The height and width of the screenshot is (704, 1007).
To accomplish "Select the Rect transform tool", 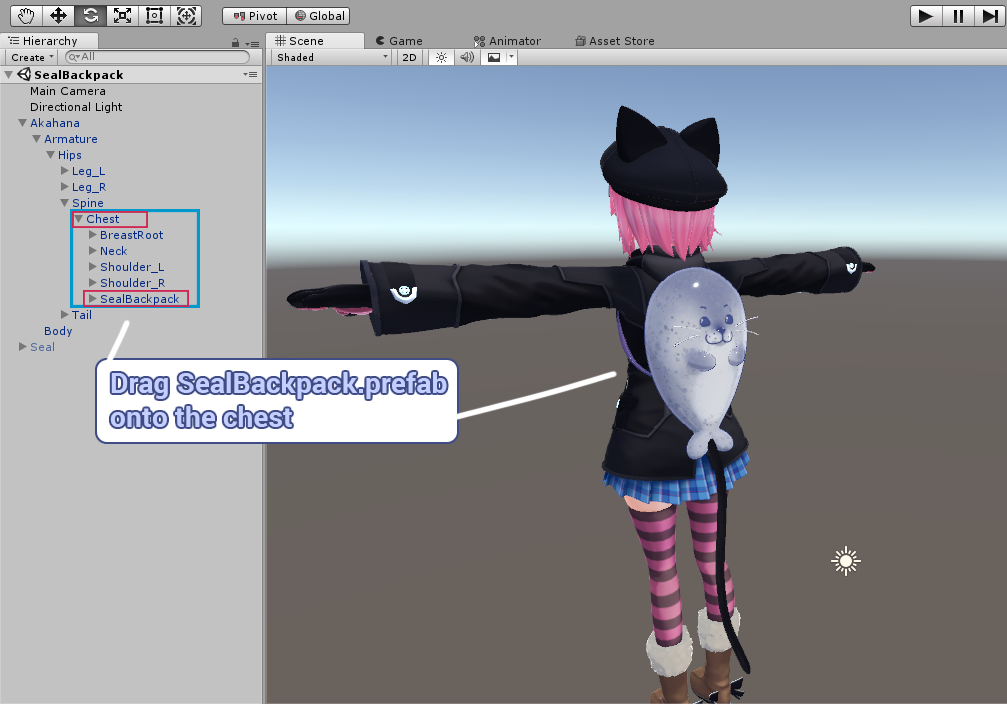I will pyautogui.click(x=155, y=15).
